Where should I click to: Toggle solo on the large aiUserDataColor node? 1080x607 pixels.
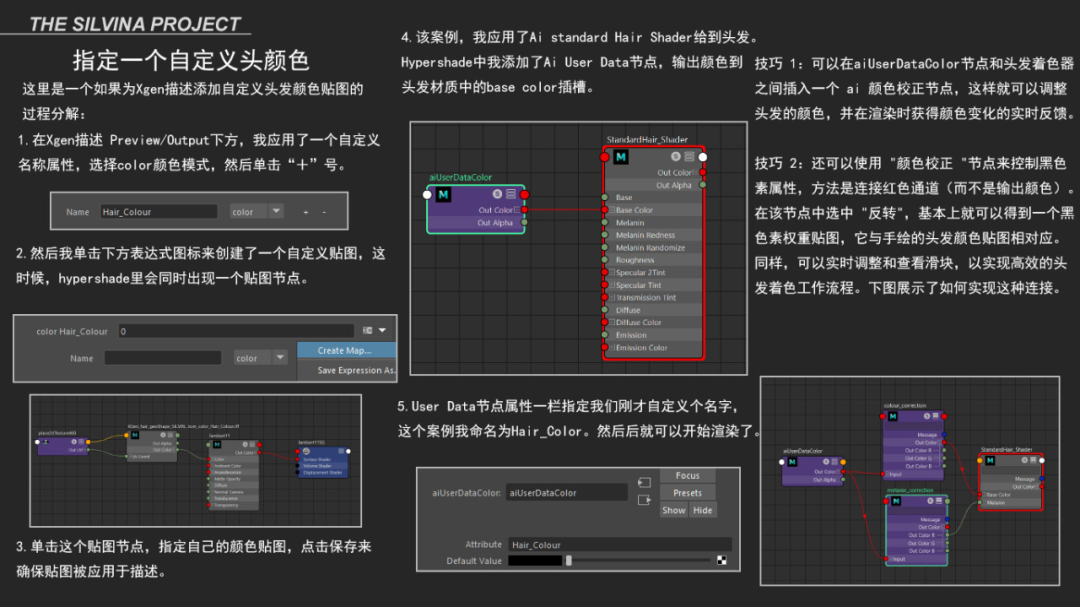(x=497, y=194)
